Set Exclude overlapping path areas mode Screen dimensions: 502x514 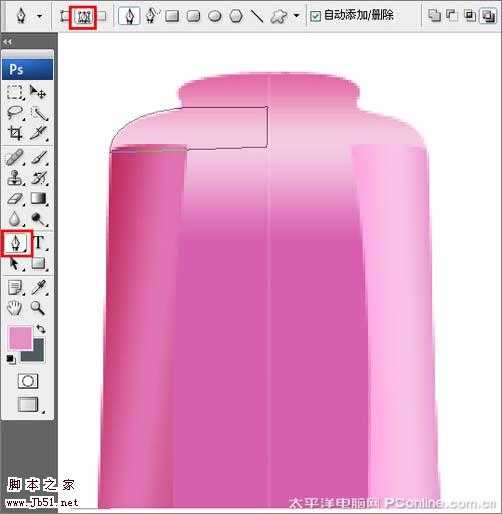click(x=487, y=16)
